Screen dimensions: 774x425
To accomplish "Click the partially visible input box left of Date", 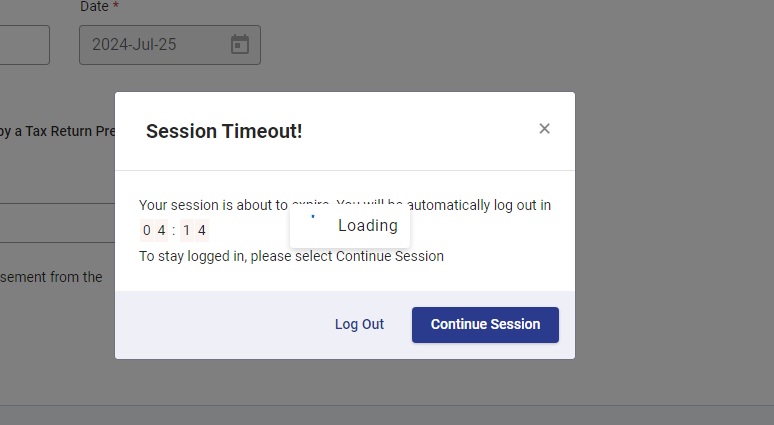I will (x=25, y=45).
